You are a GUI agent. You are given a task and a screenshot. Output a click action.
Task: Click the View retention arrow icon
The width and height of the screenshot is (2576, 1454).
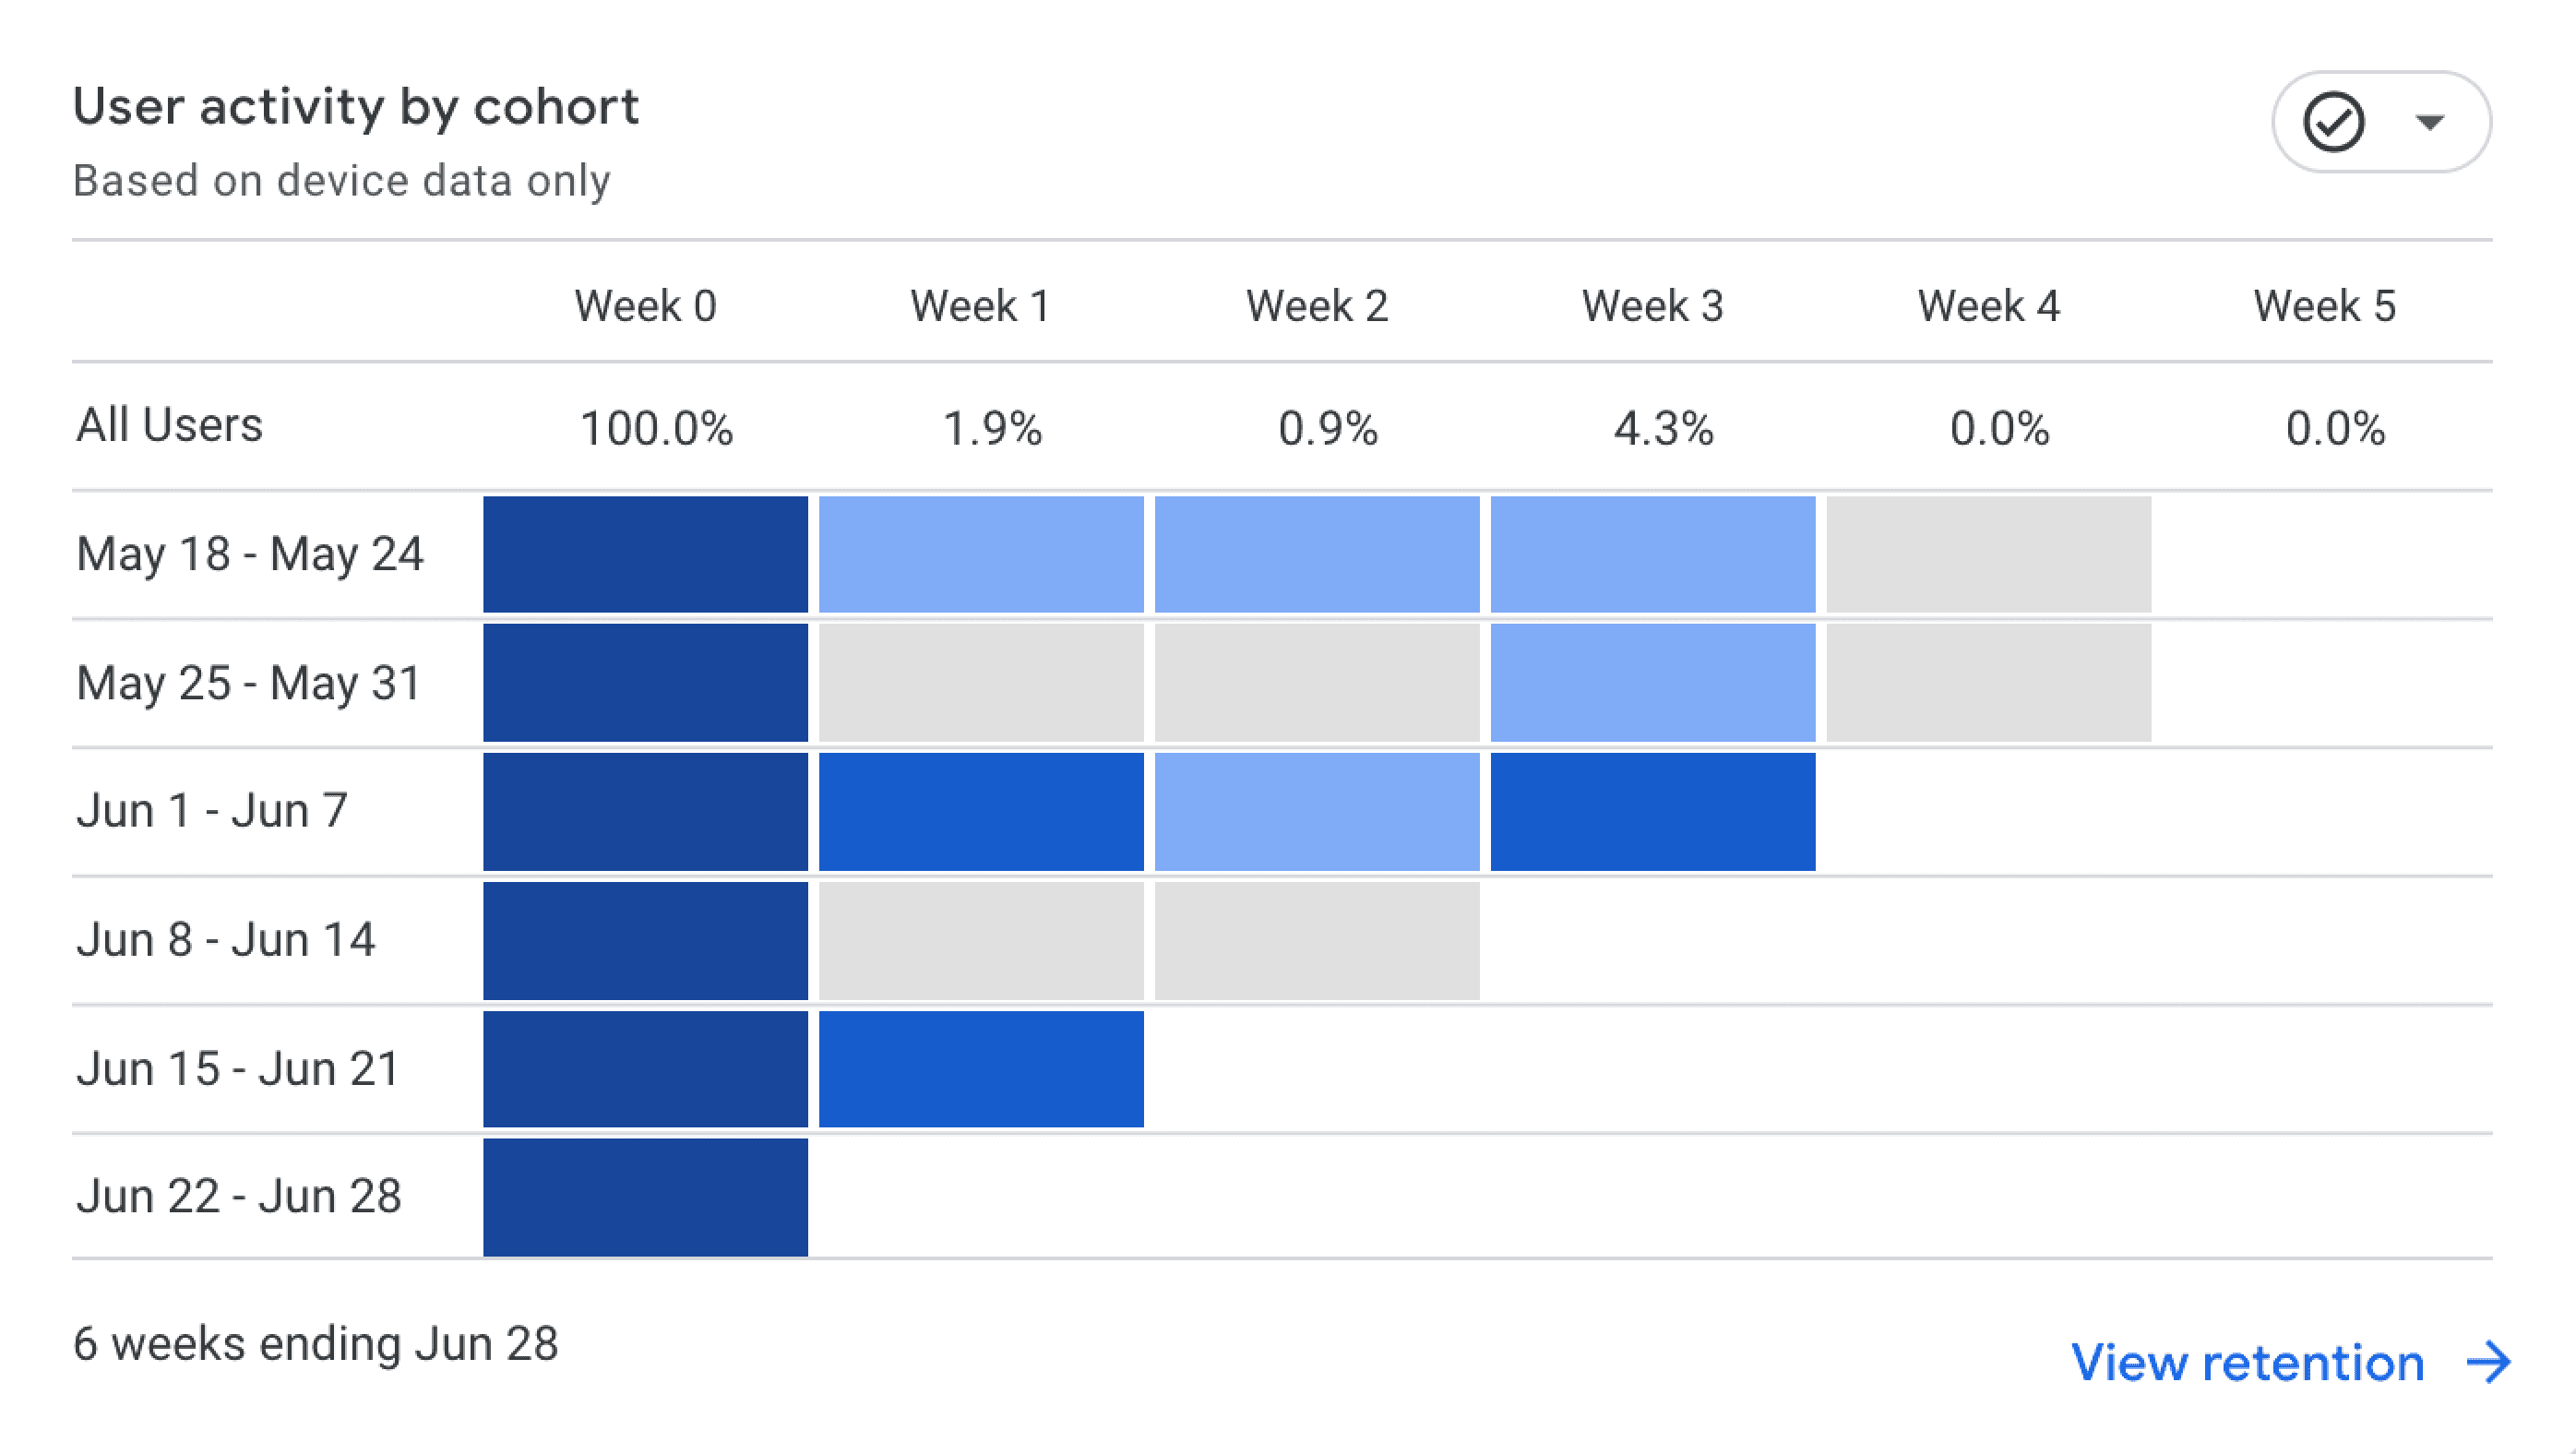(x=2489, y=1362)
